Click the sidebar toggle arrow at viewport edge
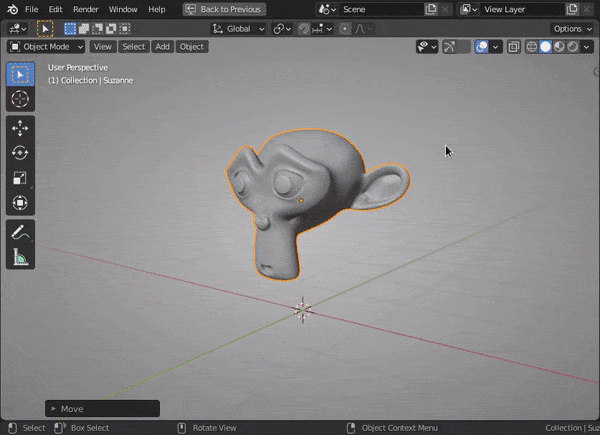Image resolution: width=600 pixels, height=435 pixels. [x=596, y=72]
